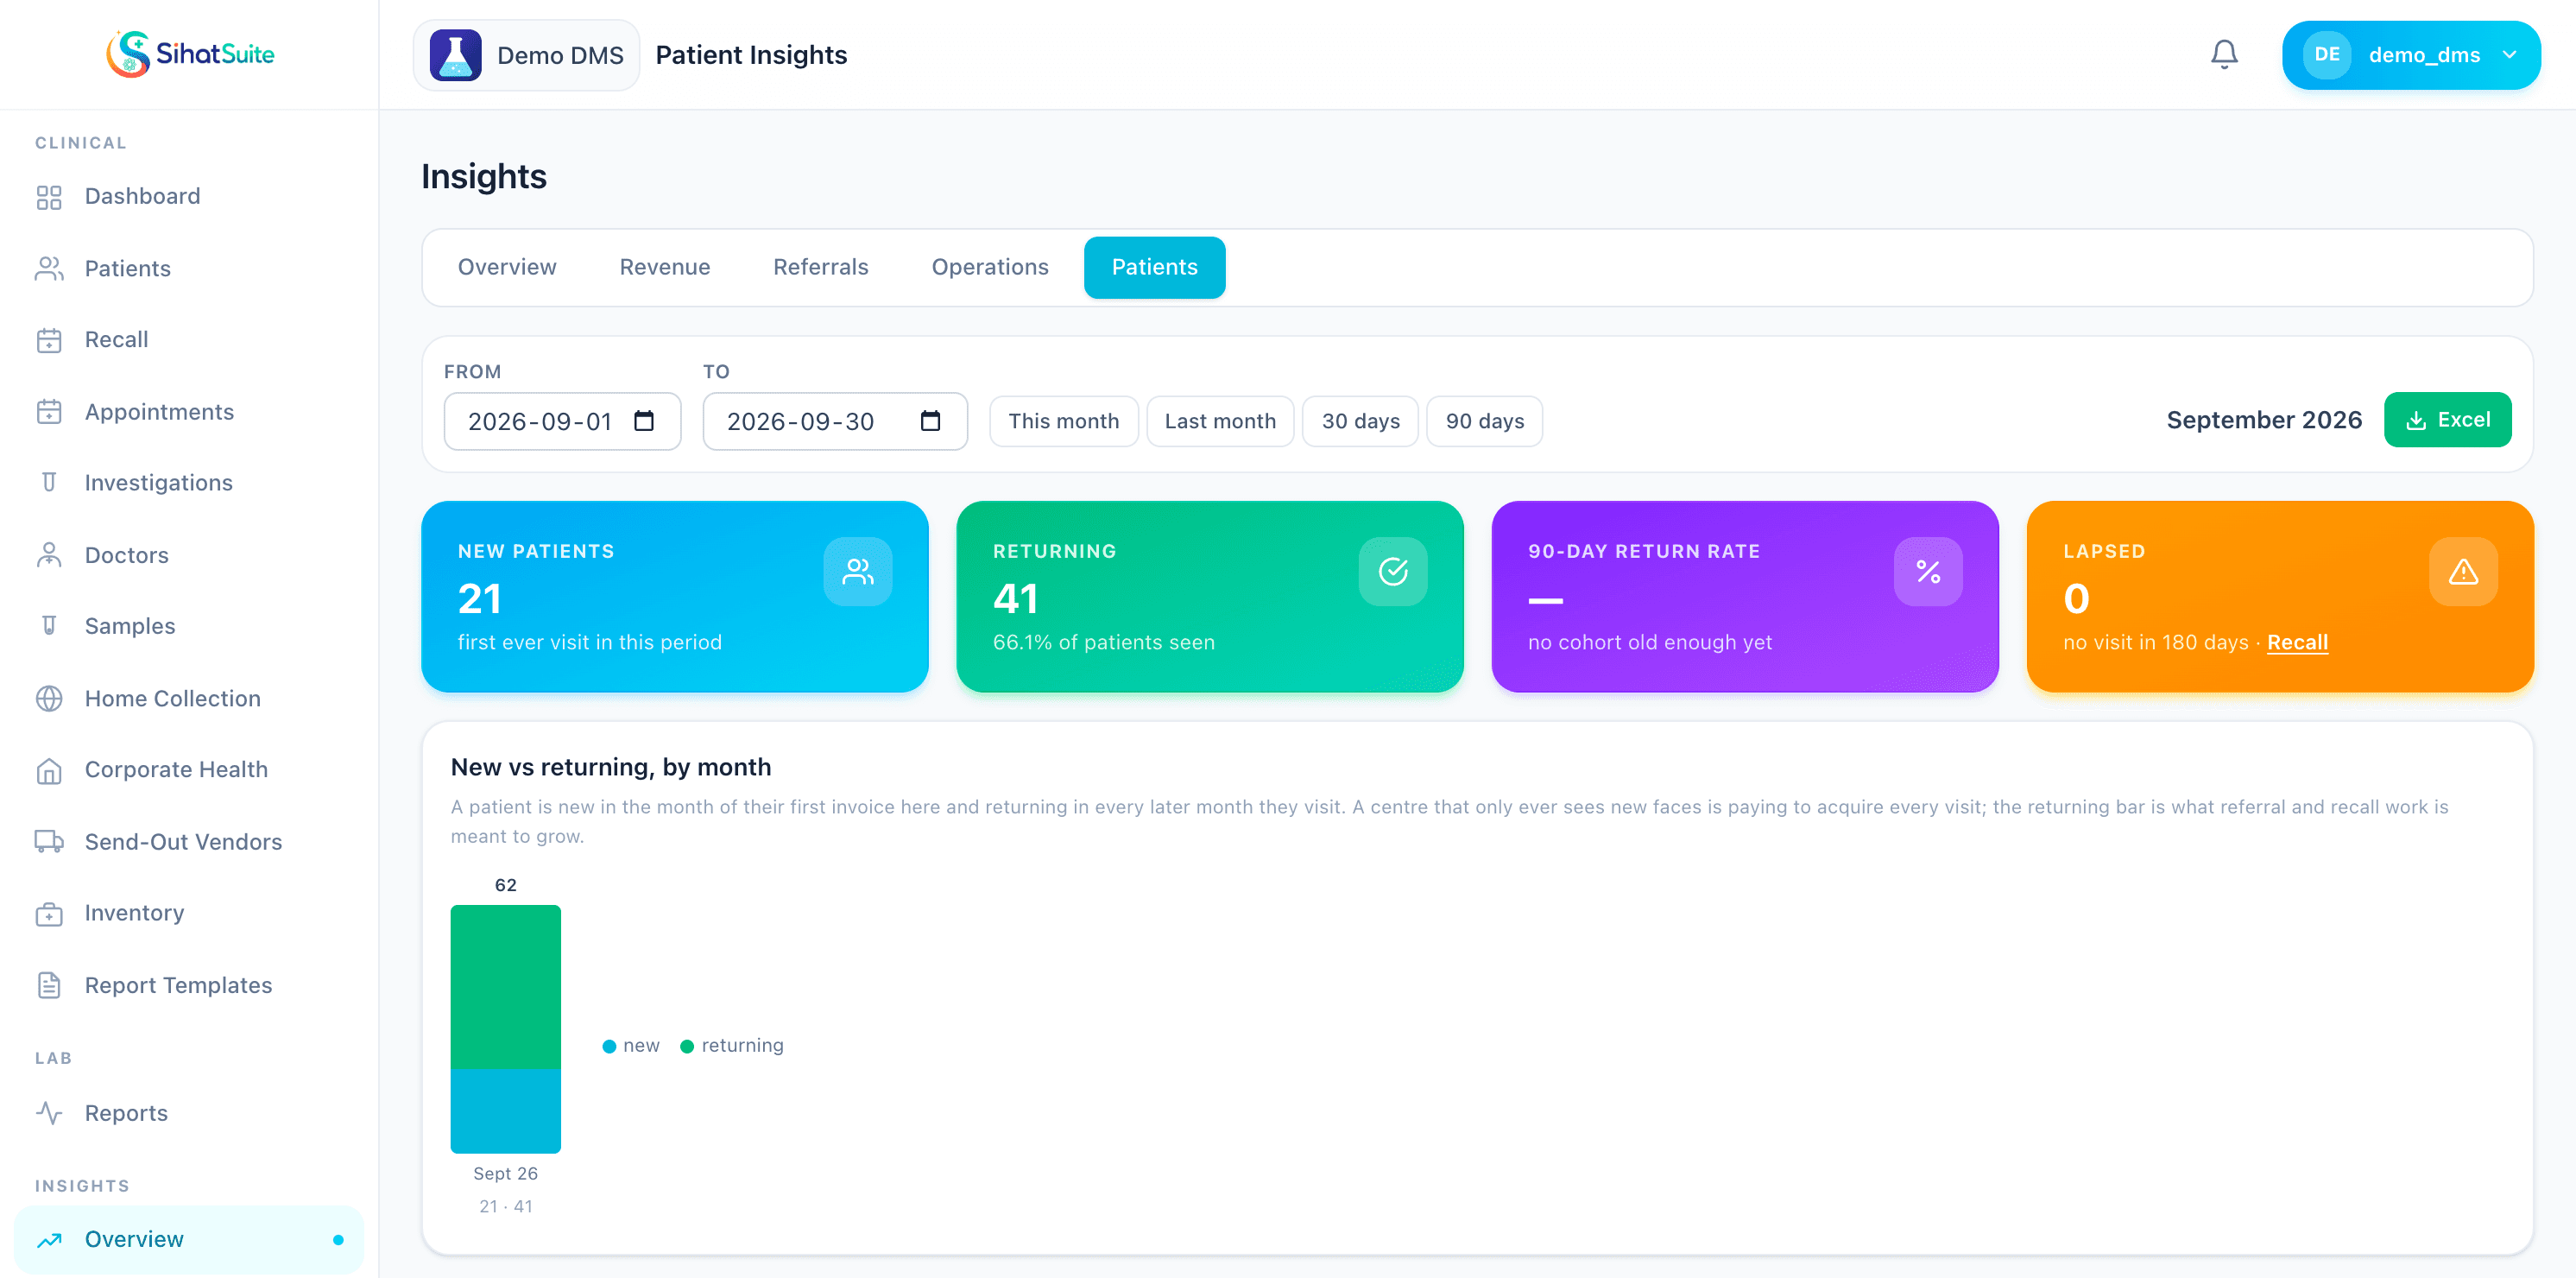Viewport: 2576px width, 1278px height.
Task: Apply the Last month preset
Action: pyautogui.click(x=1220, y=421)
